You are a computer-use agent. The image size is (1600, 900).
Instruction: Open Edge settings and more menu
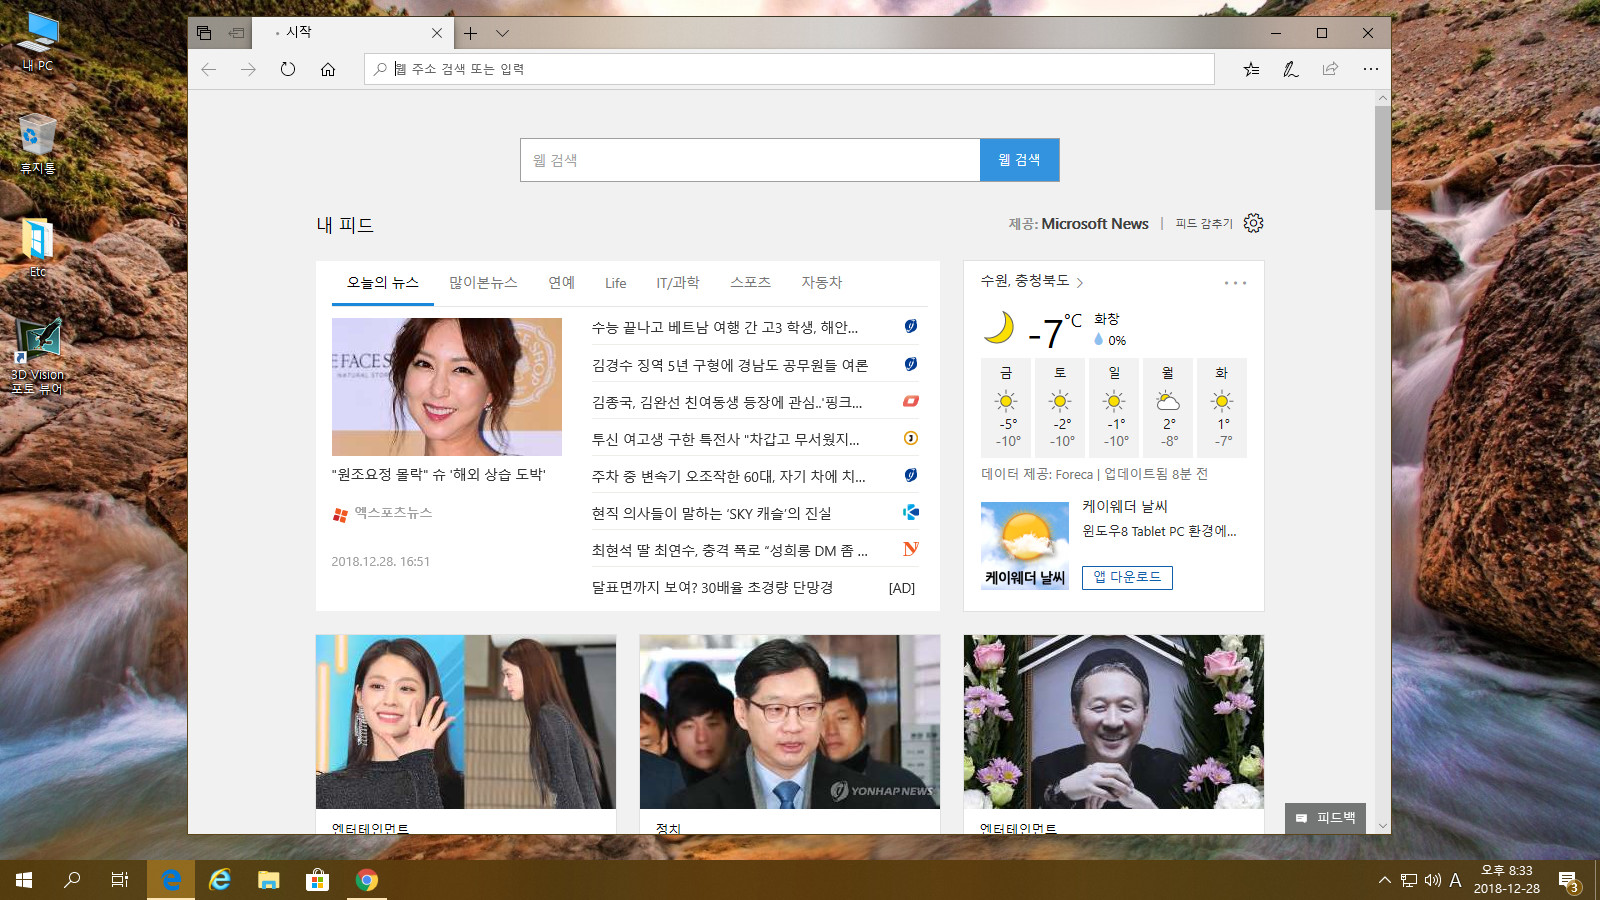pyautogui.click(x=1370, y=69)
